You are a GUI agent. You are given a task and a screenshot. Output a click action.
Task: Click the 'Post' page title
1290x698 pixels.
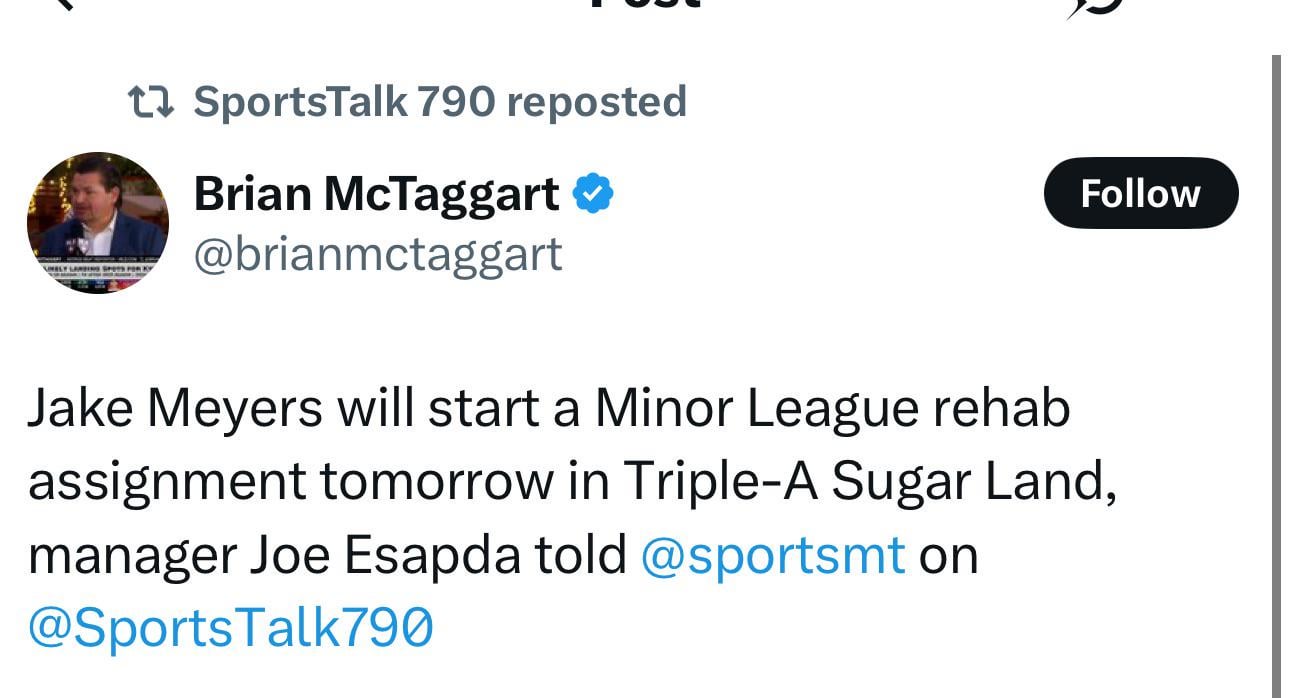pyautogui.click(x=645, y=5)
